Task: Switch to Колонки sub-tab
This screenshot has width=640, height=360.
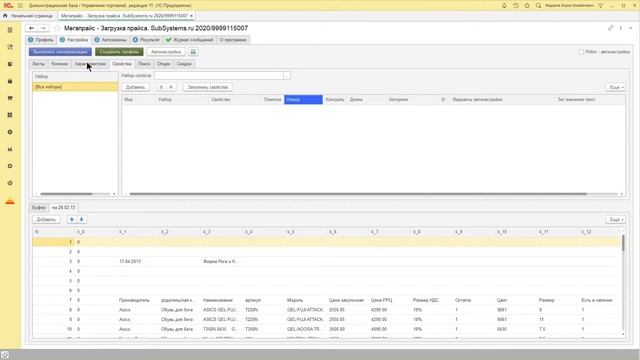Action: point(60,64)
